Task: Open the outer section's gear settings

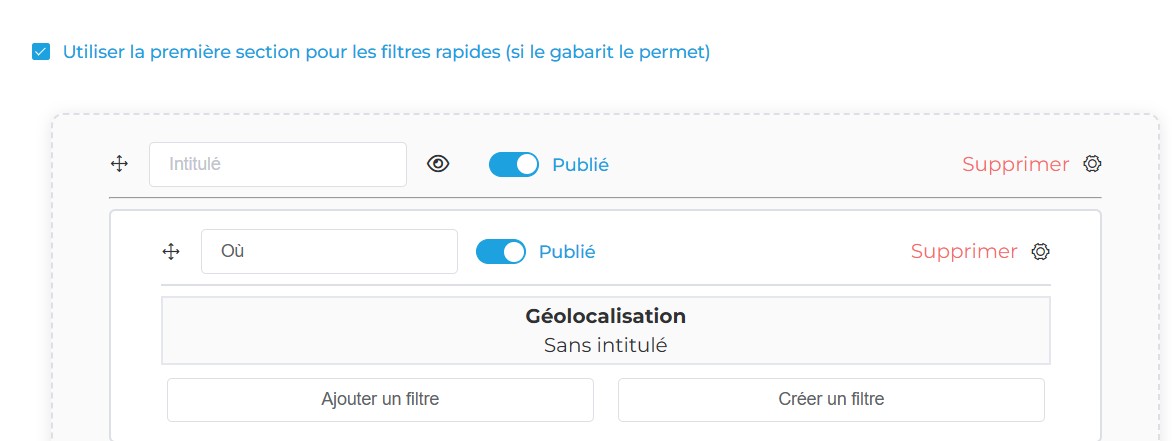Action: [x=1092, y=164]
